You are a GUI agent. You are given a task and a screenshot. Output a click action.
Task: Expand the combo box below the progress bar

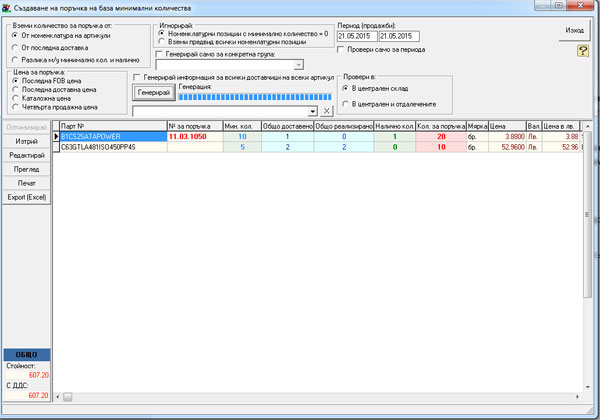[312, 109]
